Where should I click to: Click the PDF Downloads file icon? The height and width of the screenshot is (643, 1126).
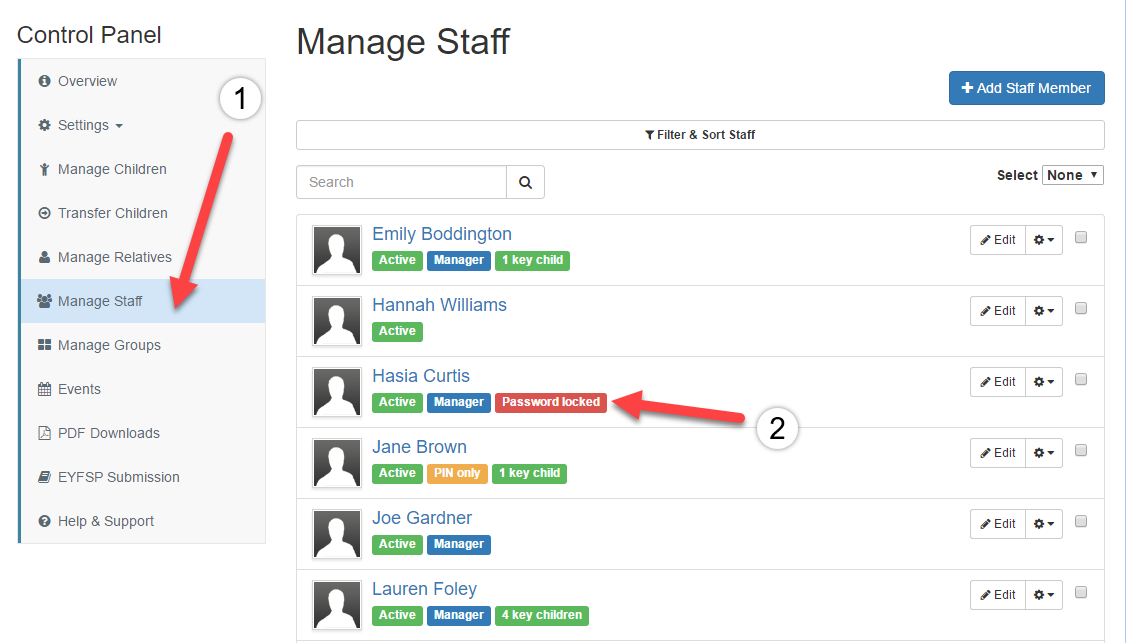[45, 433]
